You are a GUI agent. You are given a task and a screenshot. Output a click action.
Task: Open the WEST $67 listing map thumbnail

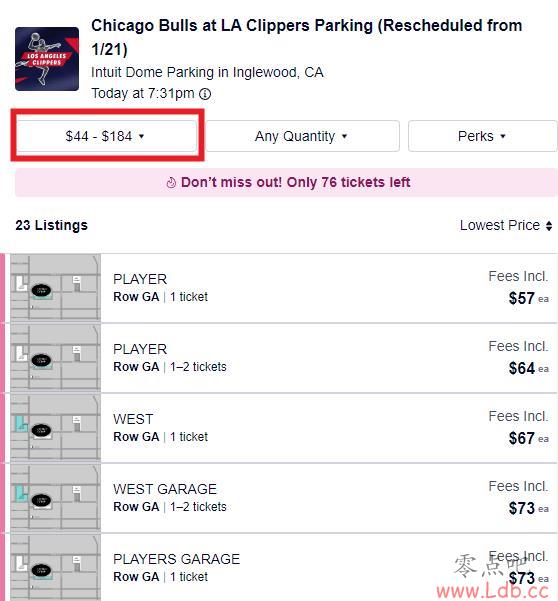click(55, 428)
